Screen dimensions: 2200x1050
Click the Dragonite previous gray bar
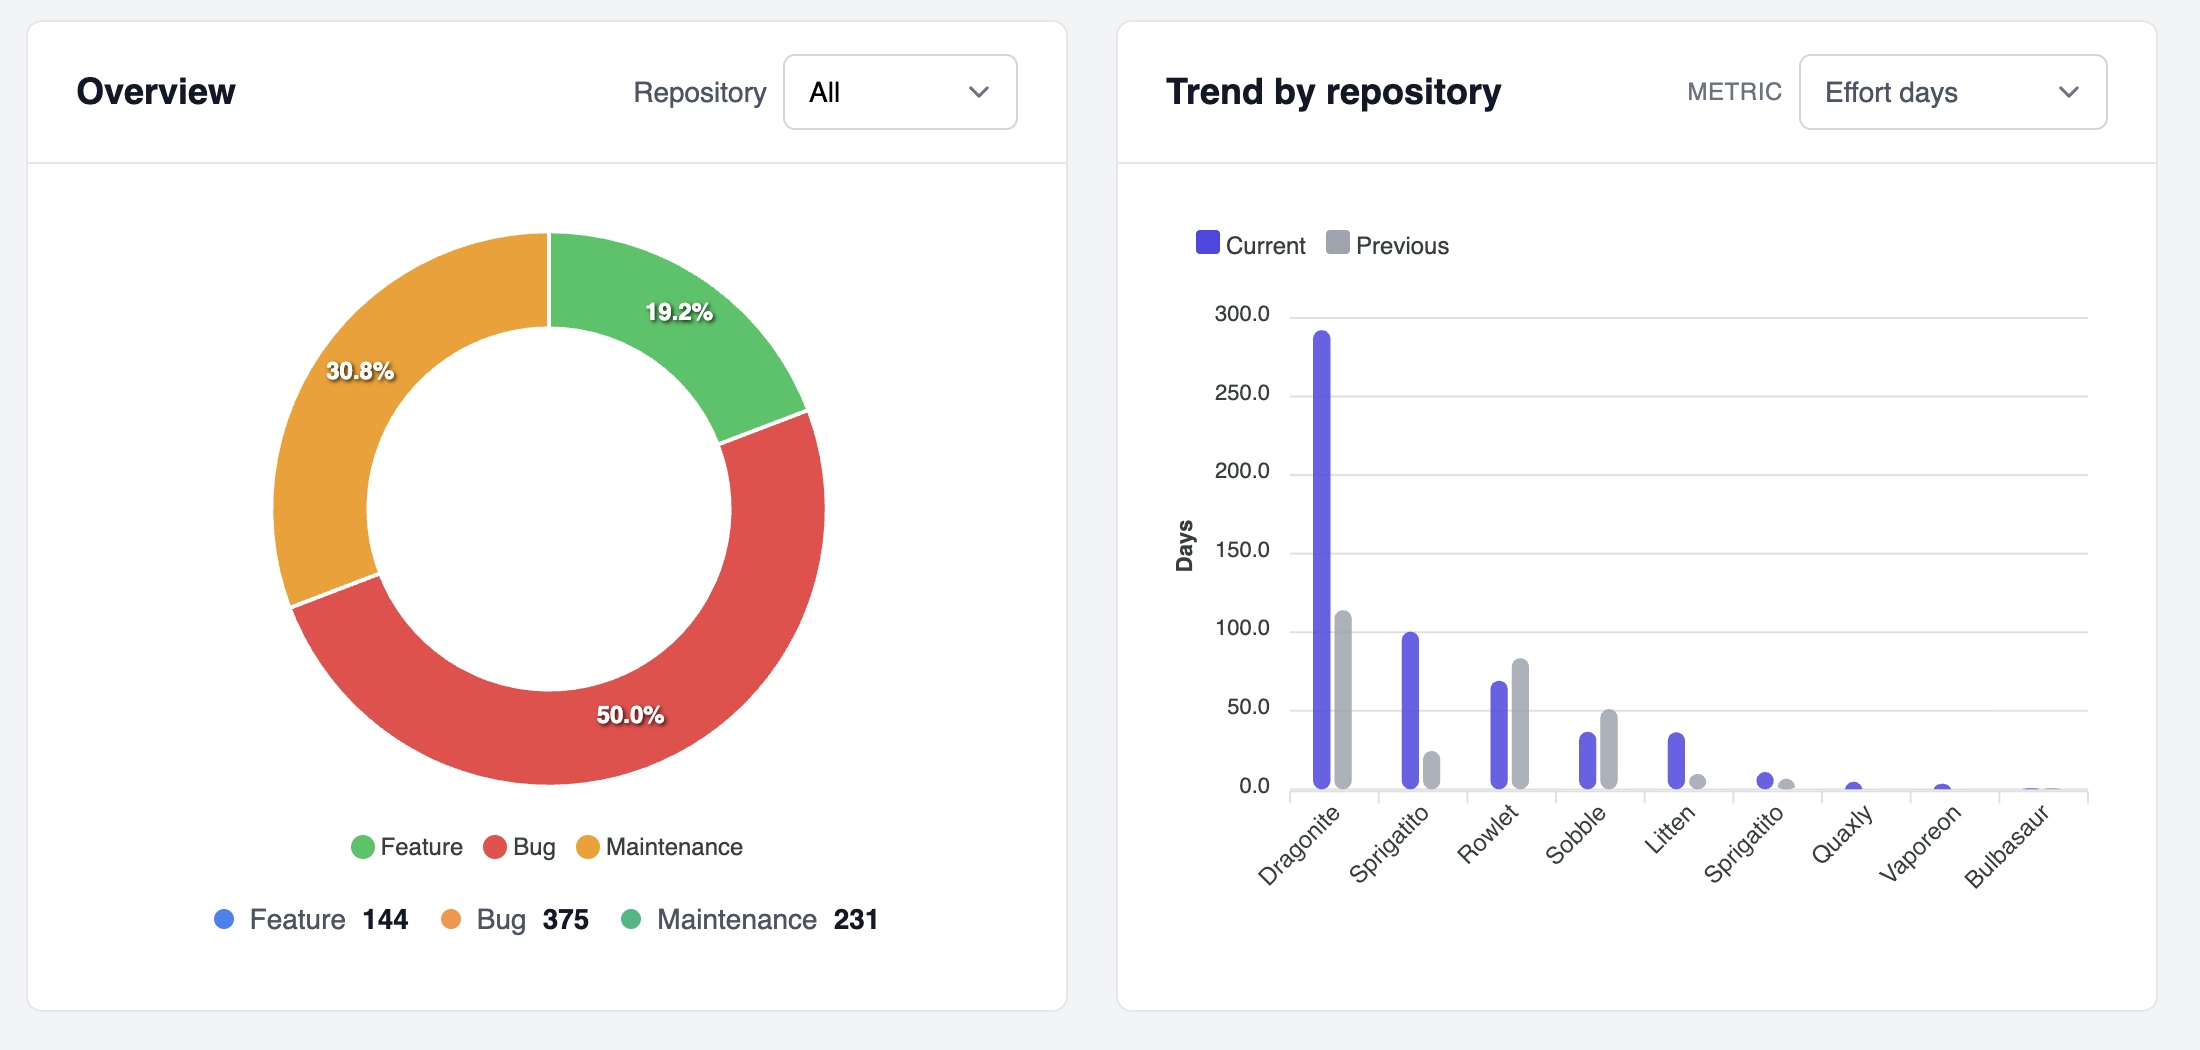click(x=1343, y=700)
